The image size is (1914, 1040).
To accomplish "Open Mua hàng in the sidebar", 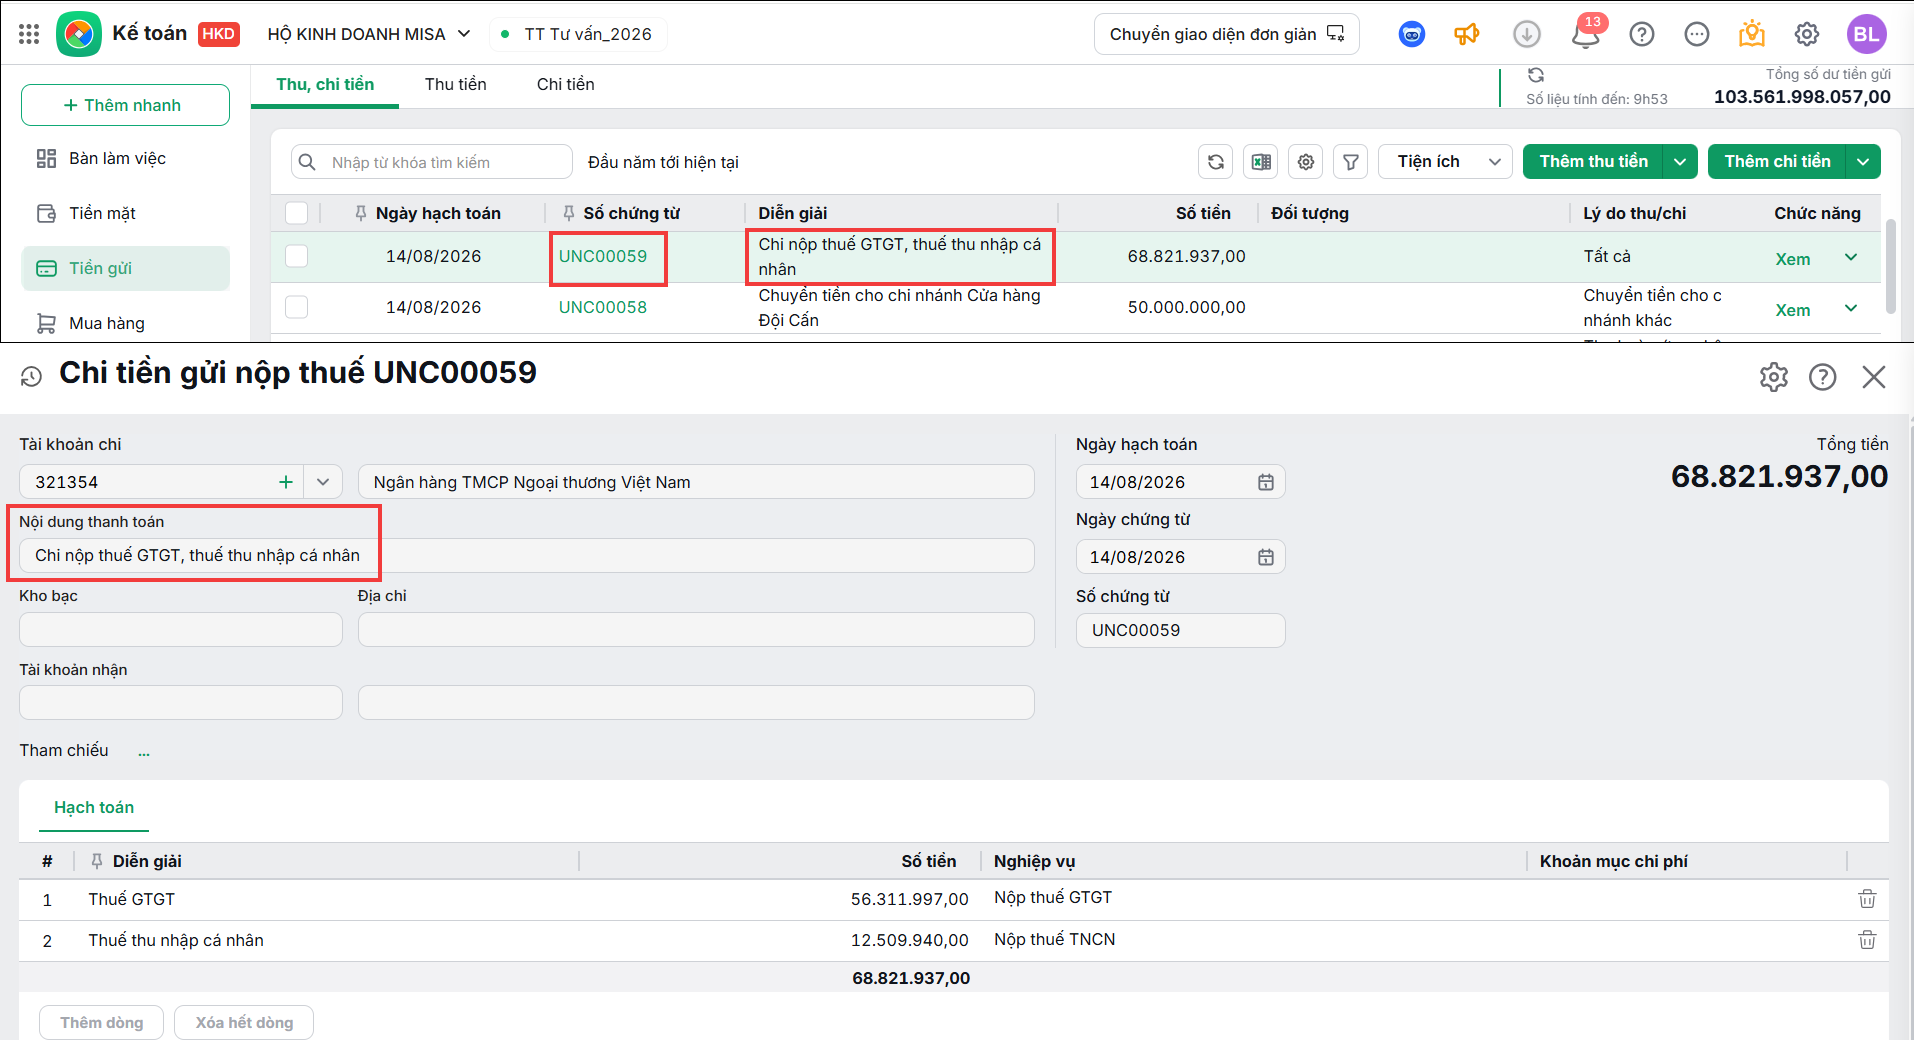I will point(126,324).
